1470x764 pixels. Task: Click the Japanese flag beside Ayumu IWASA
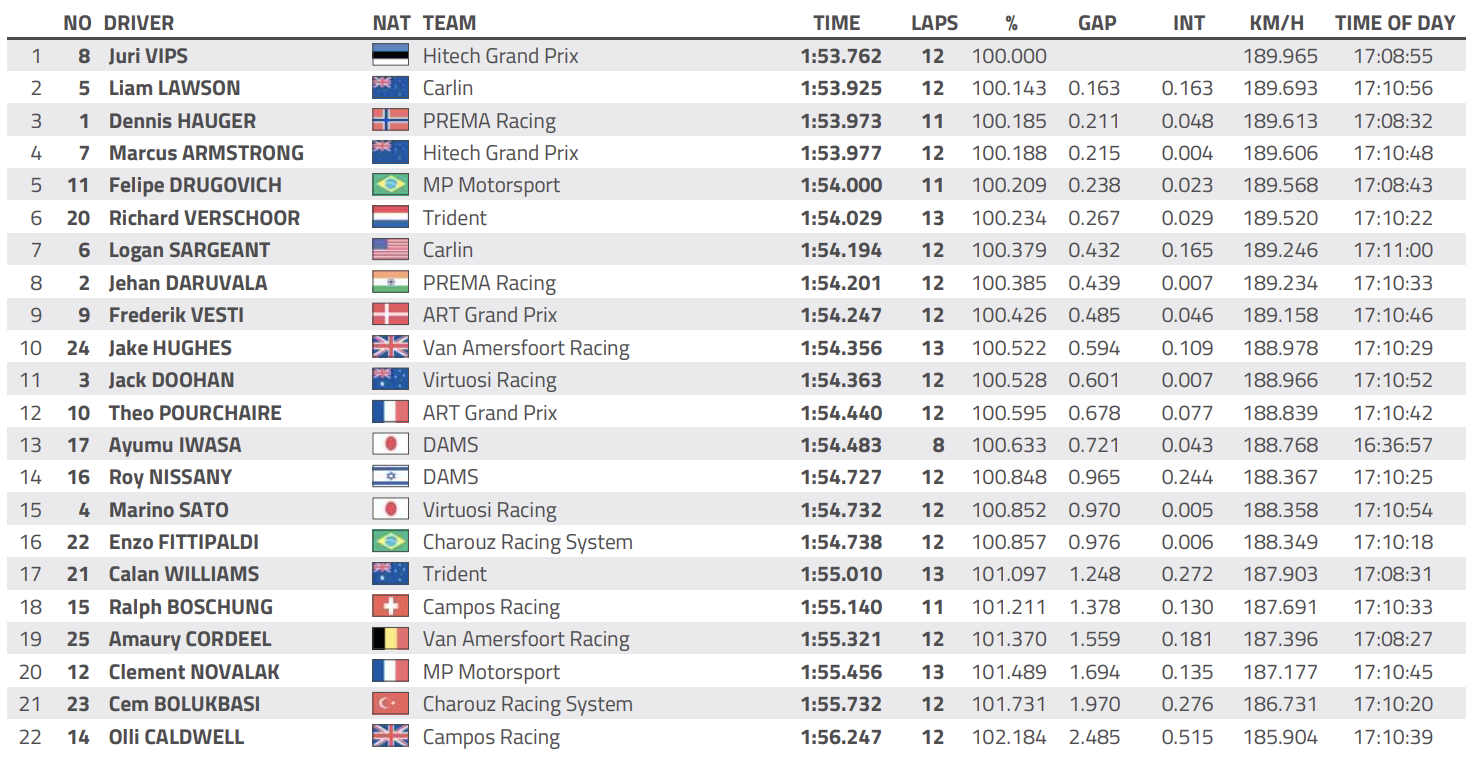point(390,445)
